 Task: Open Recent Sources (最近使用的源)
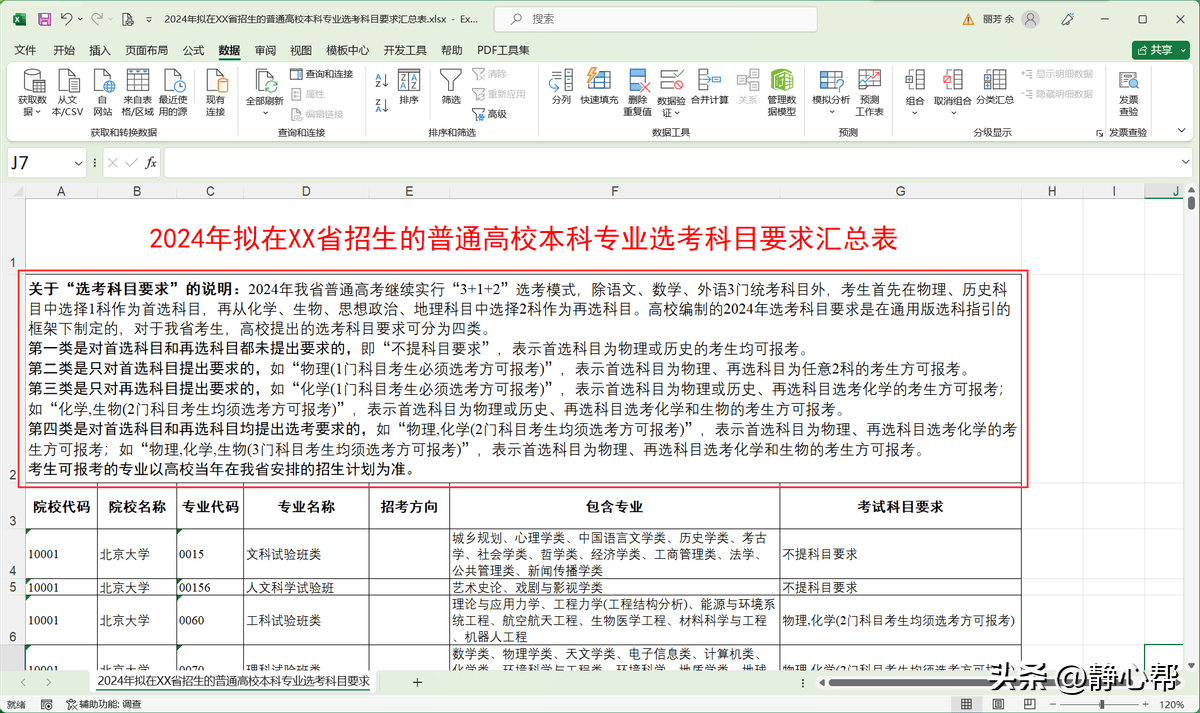pyautogui.click(x=173, y=93)
